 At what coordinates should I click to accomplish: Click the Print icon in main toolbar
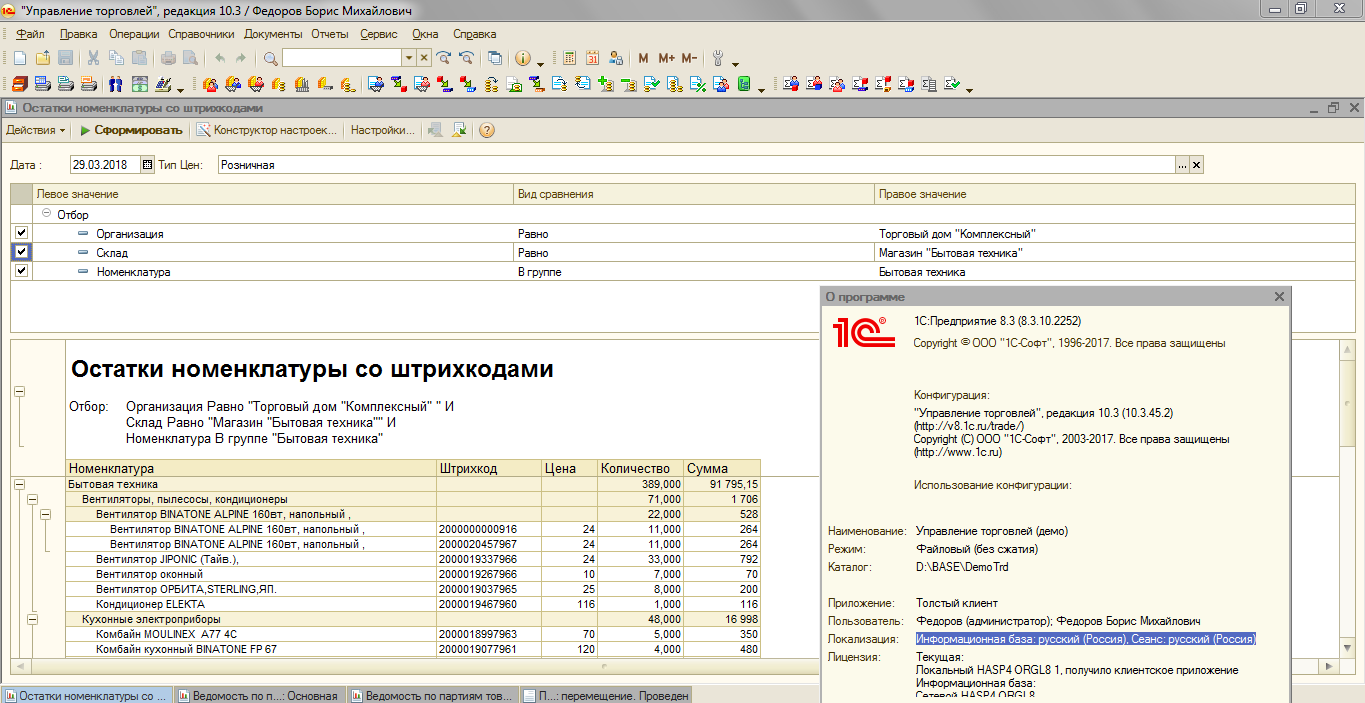pos(168,58)
